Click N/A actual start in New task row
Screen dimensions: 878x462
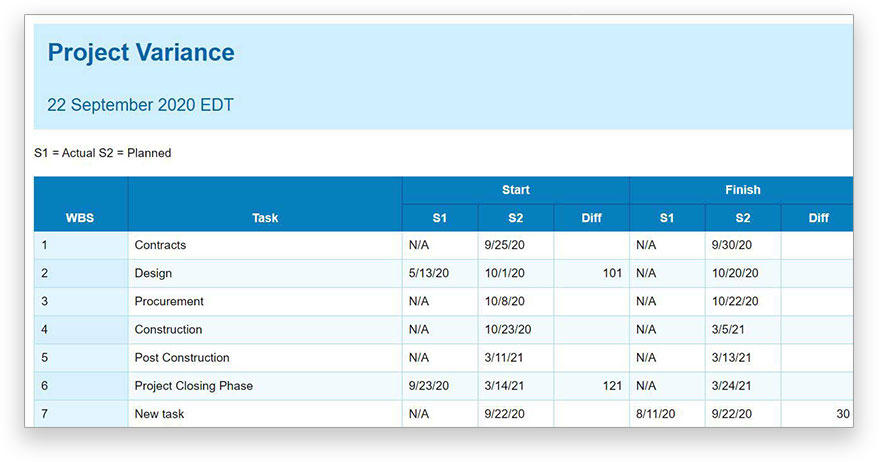419,414
